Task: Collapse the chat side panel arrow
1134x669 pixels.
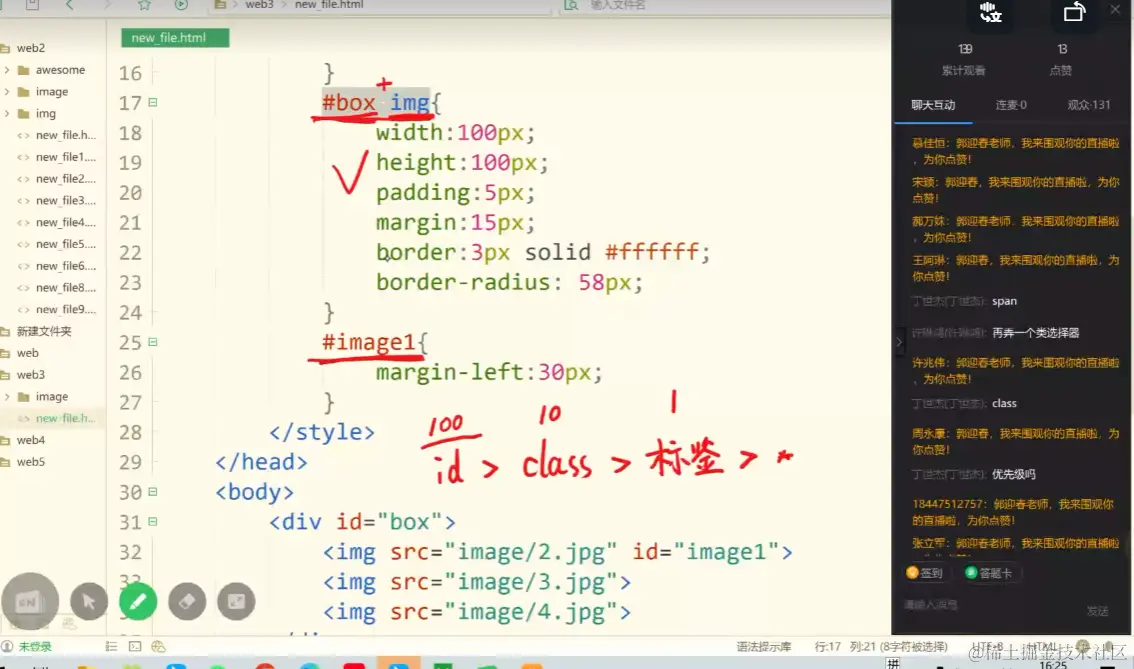Action: click(899, 341)
